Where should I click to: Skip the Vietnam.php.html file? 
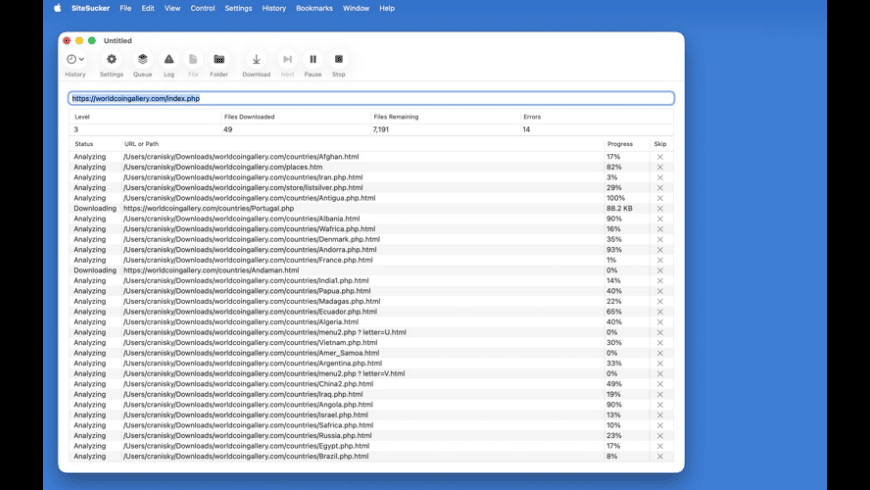[x=660, y=343]
